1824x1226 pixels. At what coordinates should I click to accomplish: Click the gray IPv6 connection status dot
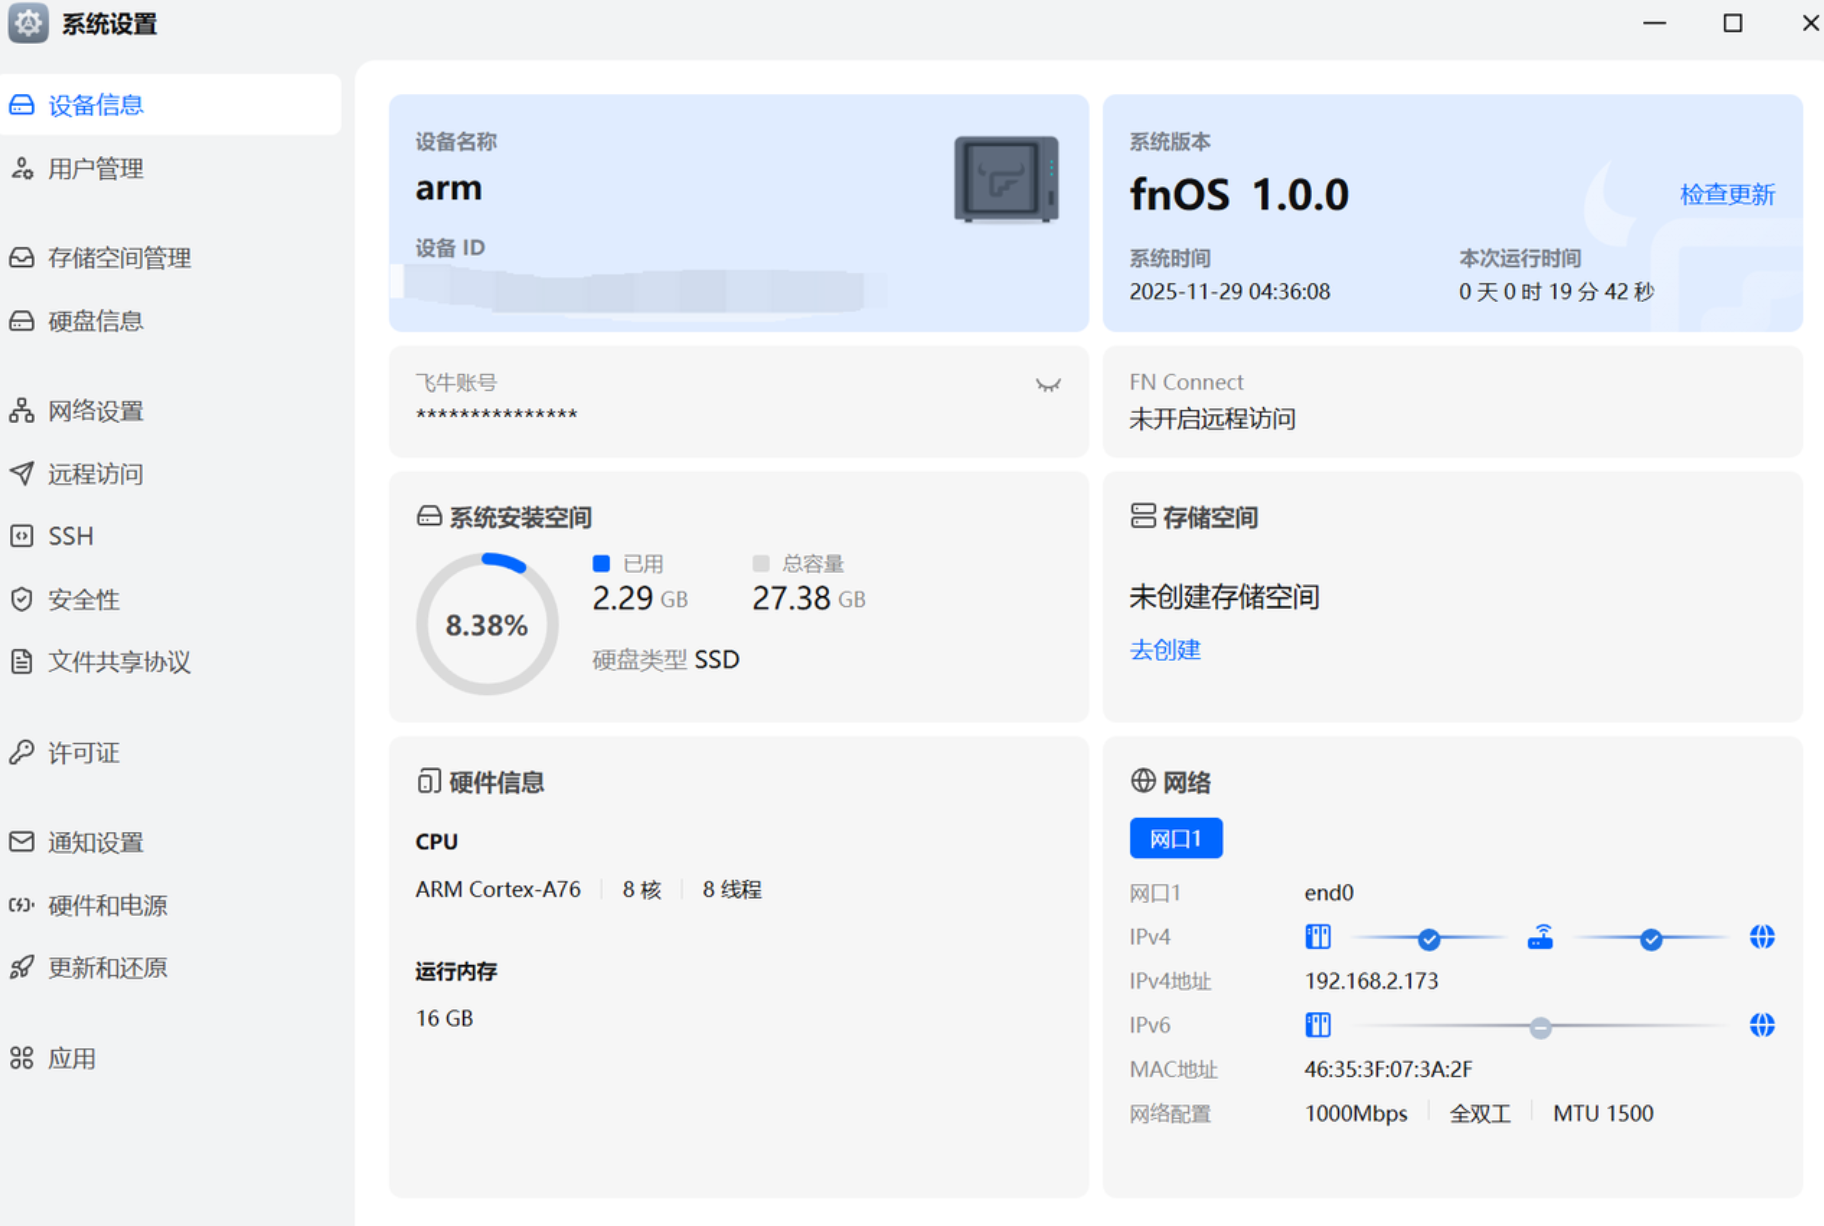click(x=1540, y=1027)
